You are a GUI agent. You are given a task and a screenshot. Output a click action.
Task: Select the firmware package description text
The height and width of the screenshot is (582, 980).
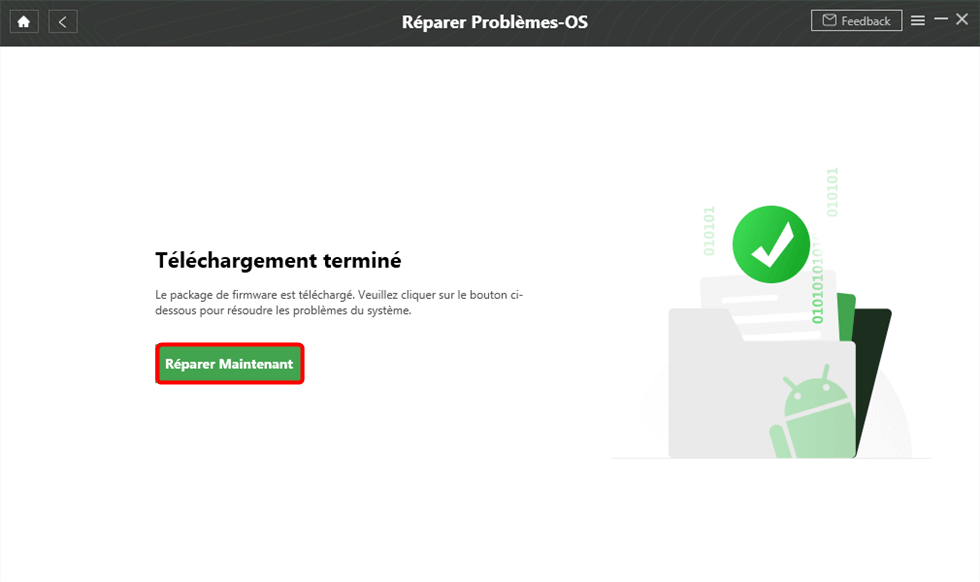339,303
